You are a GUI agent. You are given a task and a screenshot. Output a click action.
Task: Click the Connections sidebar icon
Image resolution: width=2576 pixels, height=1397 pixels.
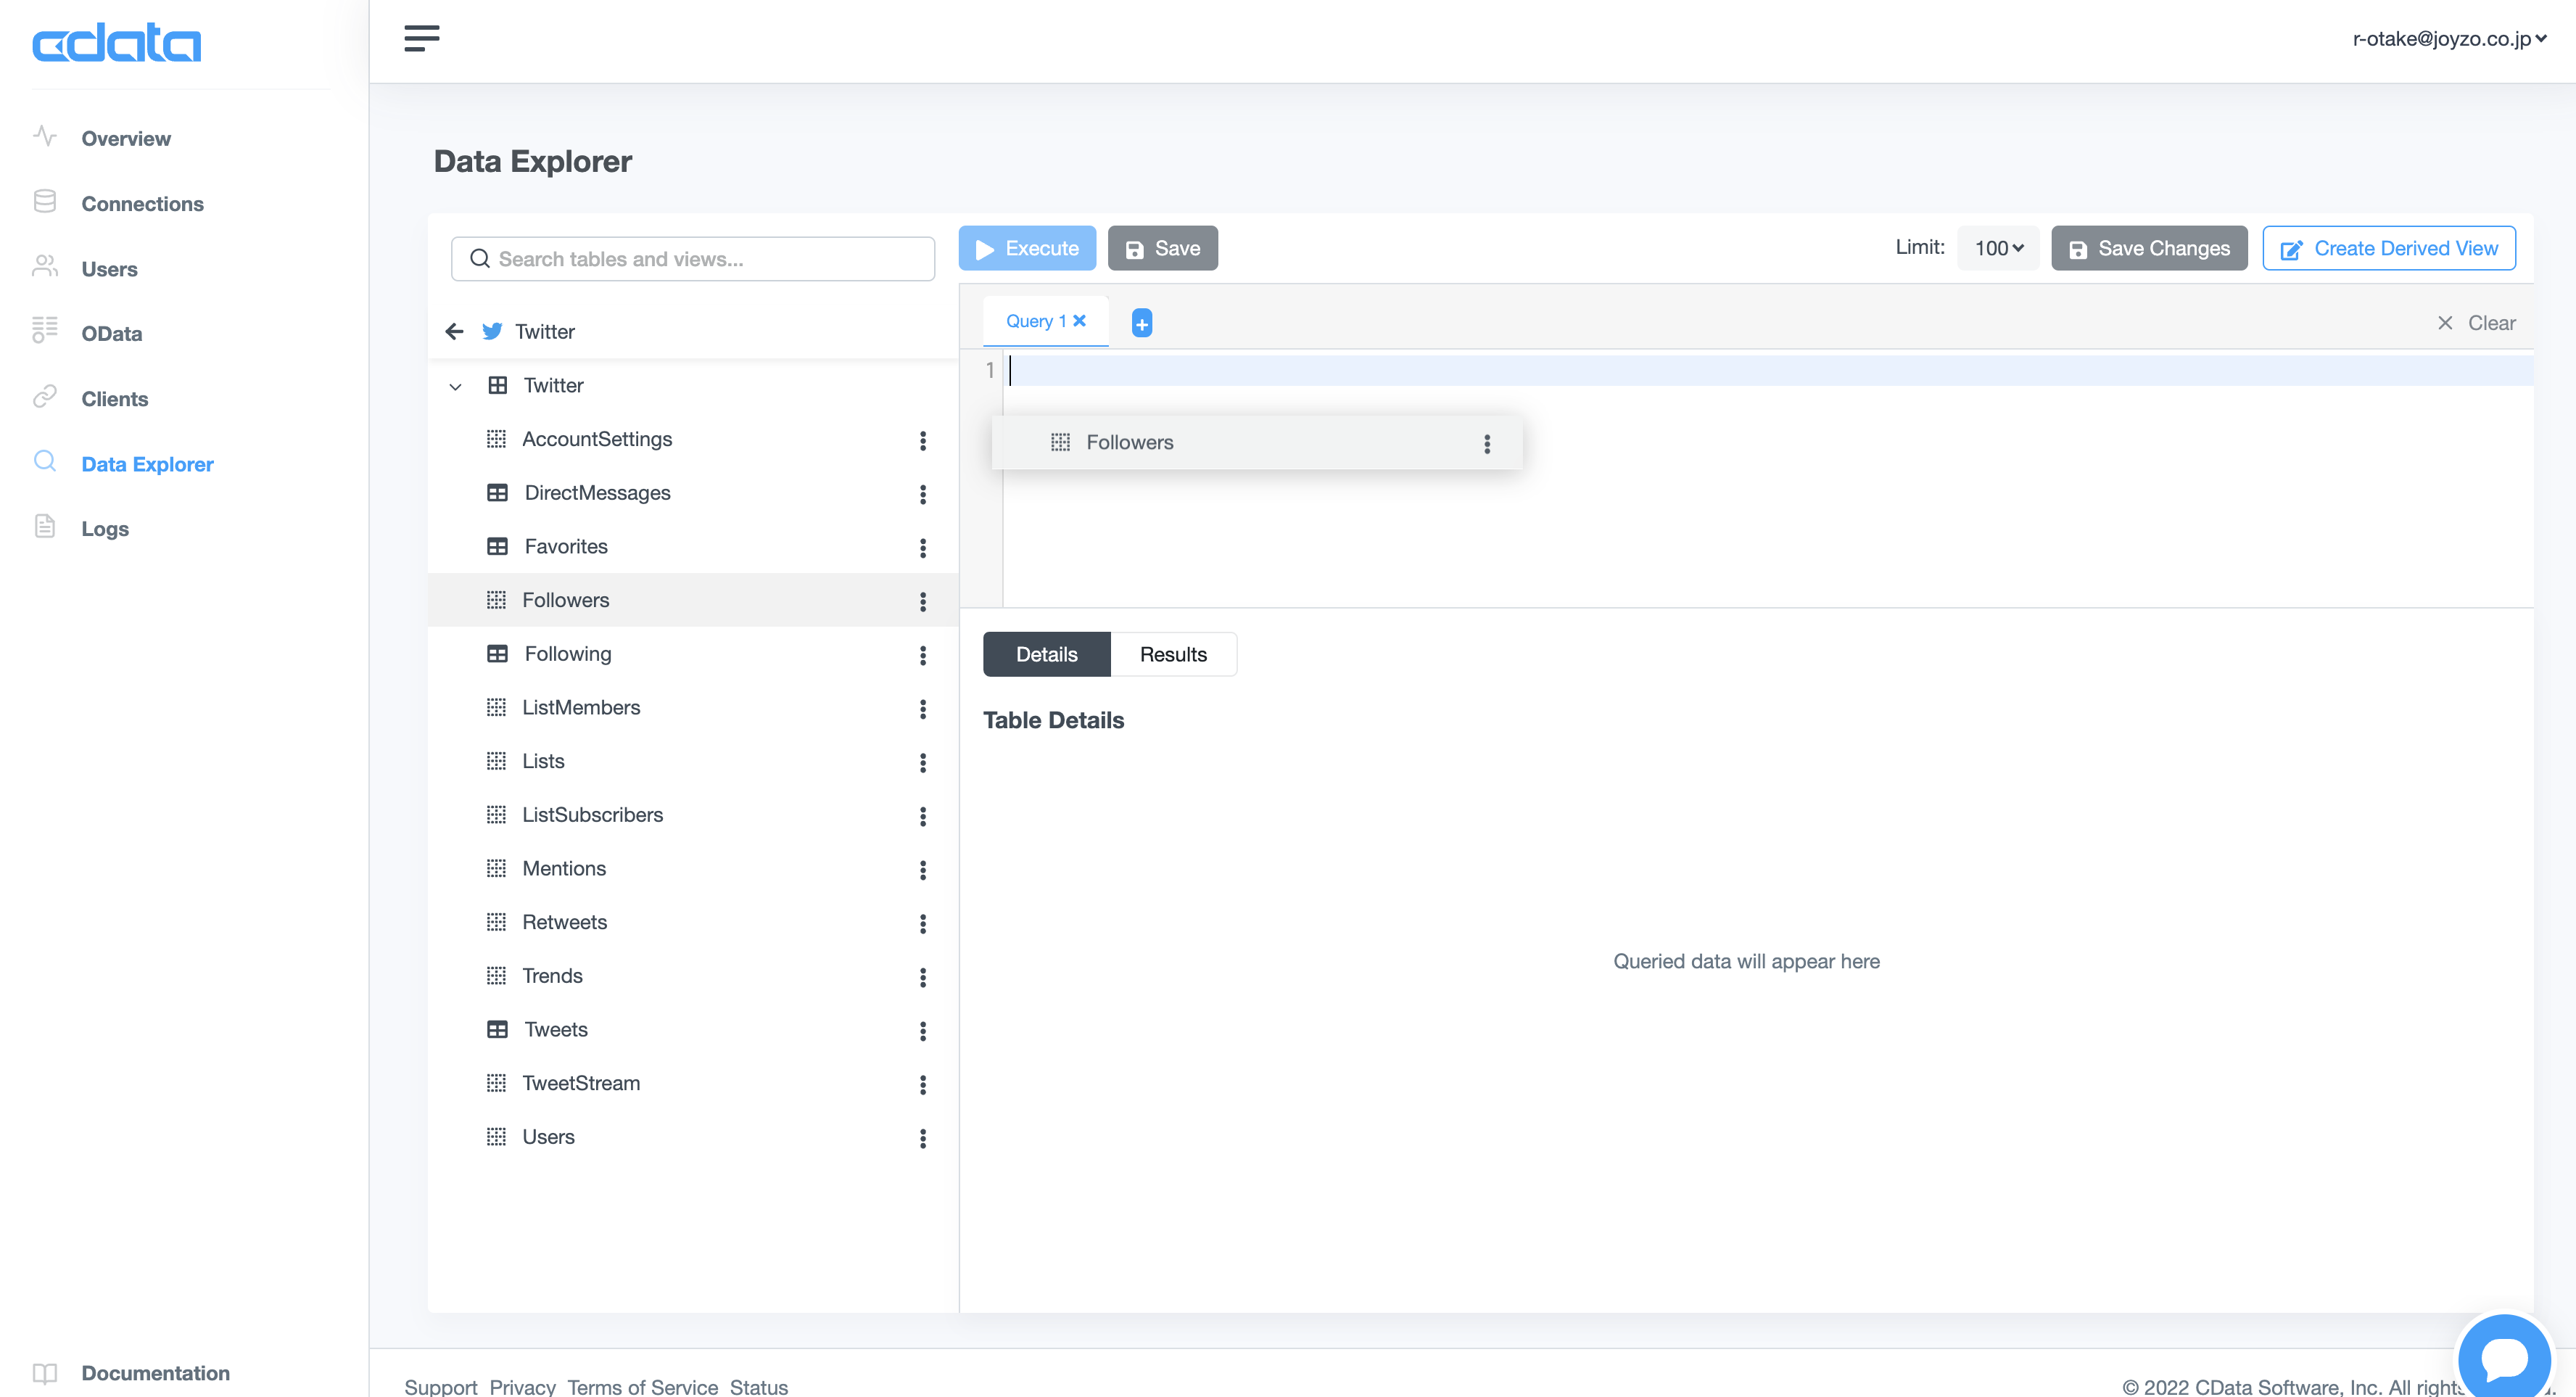pos(45,202)
